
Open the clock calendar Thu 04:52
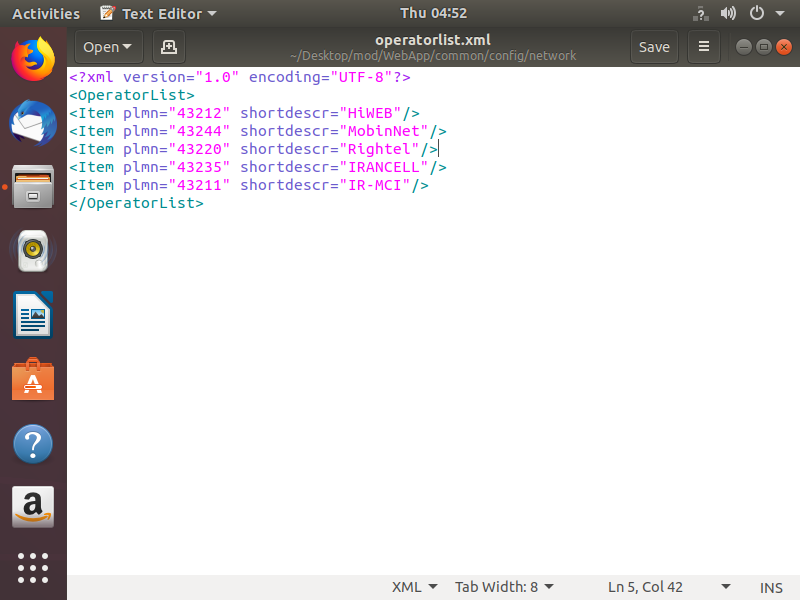433,13
